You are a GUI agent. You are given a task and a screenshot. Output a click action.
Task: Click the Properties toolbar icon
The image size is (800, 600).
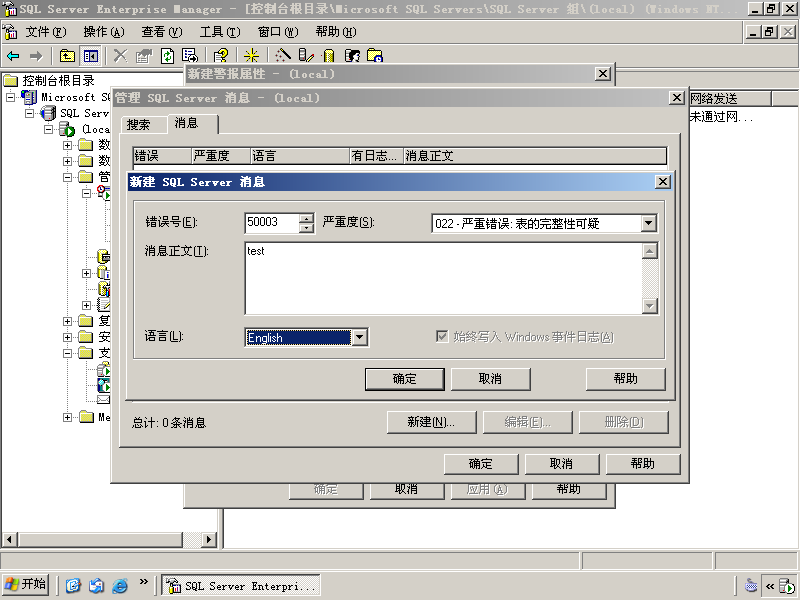(x=143, y=56)
